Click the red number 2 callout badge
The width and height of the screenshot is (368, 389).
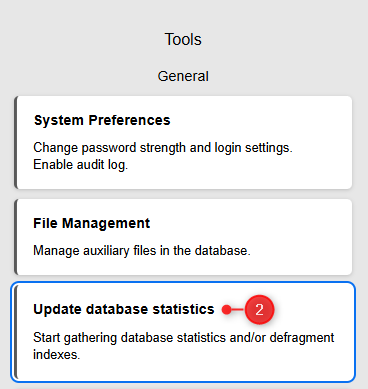click(x=259, y=310)
